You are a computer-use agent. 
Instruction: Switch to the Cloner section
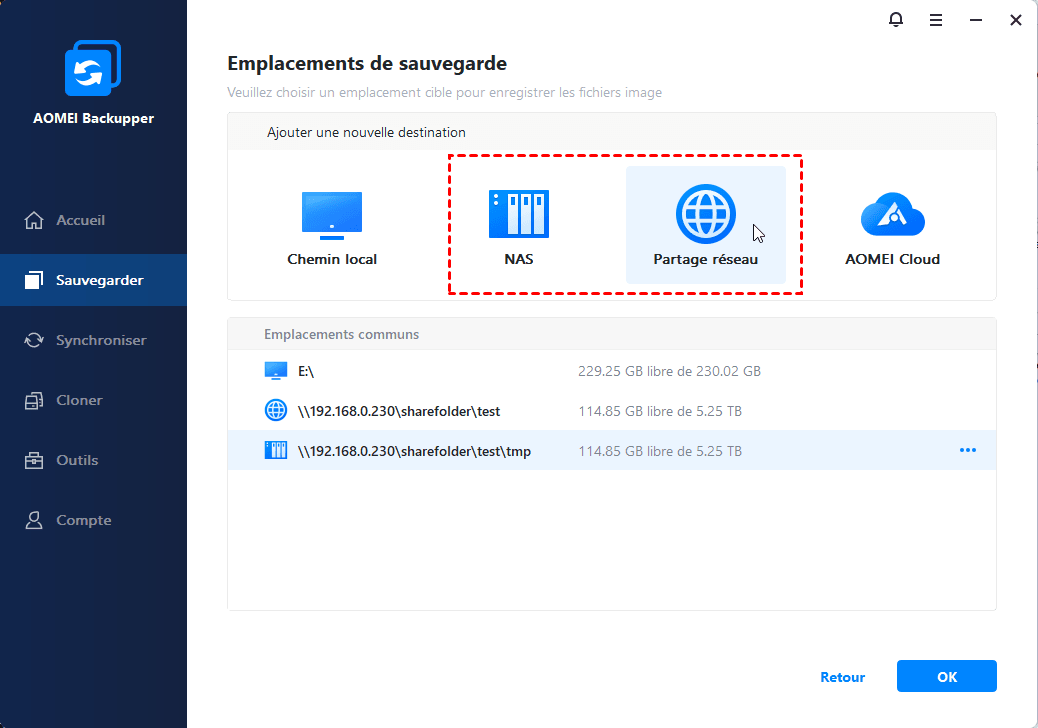point(93,400)
